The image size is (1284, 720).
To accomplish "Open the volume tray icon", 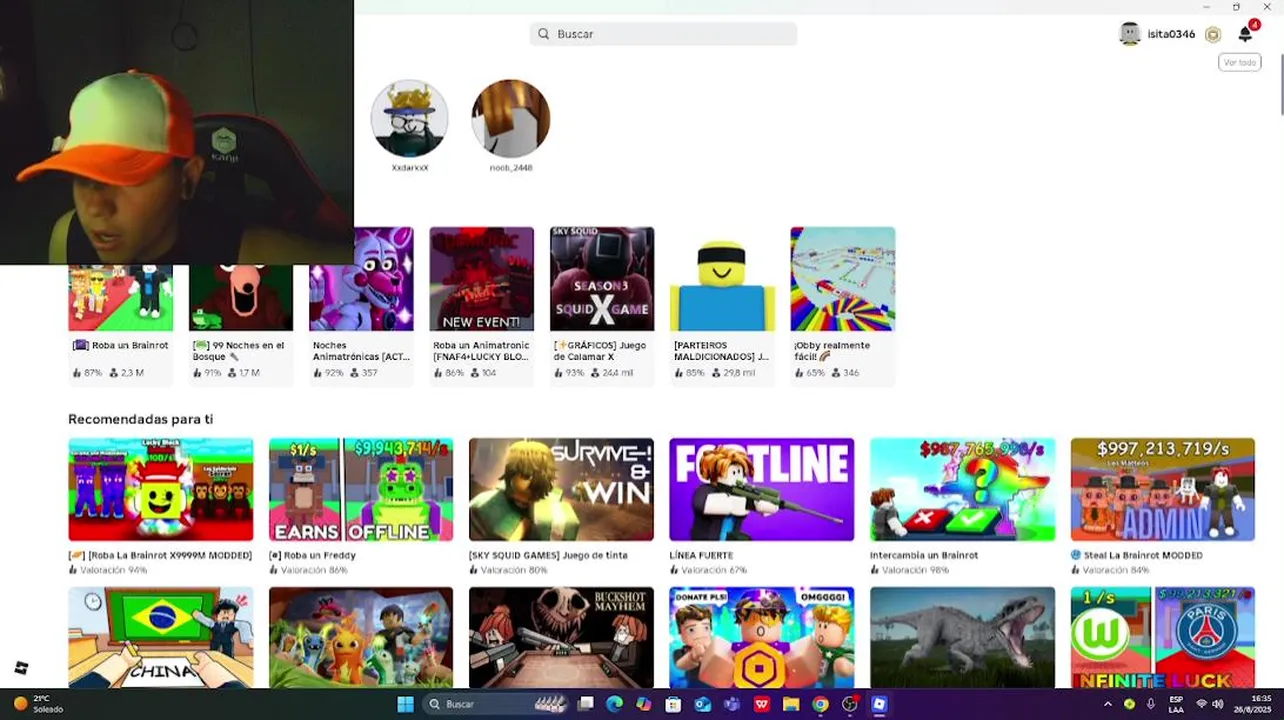I will [1218, 704].
